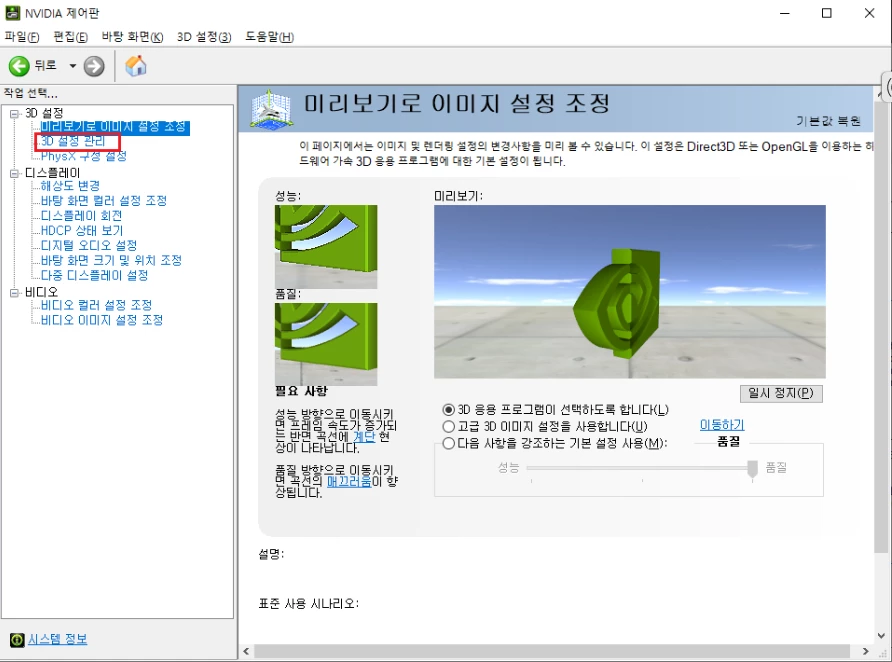This screenshot has width=892, height=662.
Task: Click the grey Forward arrow icon
Action: pos(94,66)
